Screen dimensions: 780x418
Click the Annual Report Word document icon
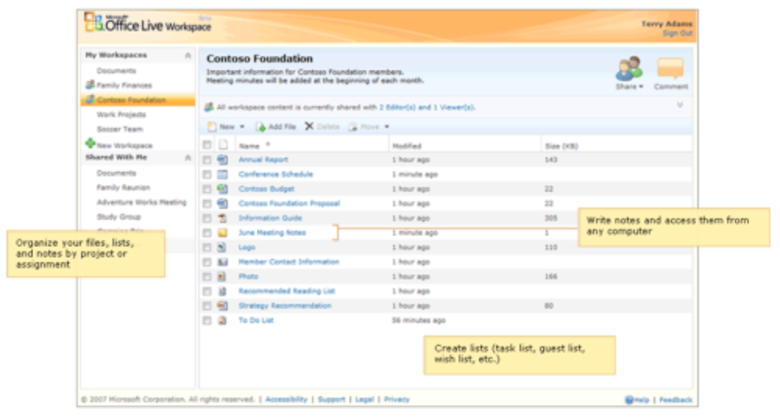(x=222, y=160)
